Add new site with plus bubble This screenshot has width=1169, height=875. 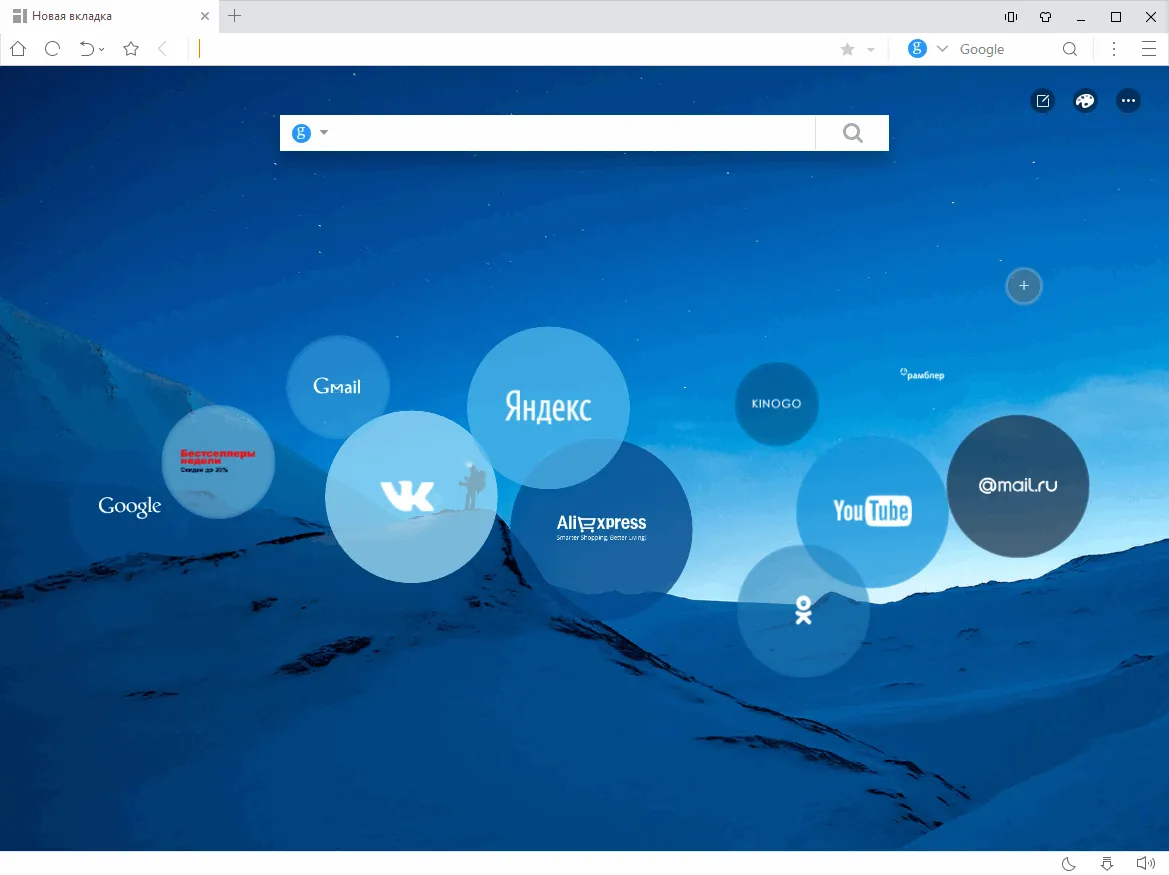1024,285
